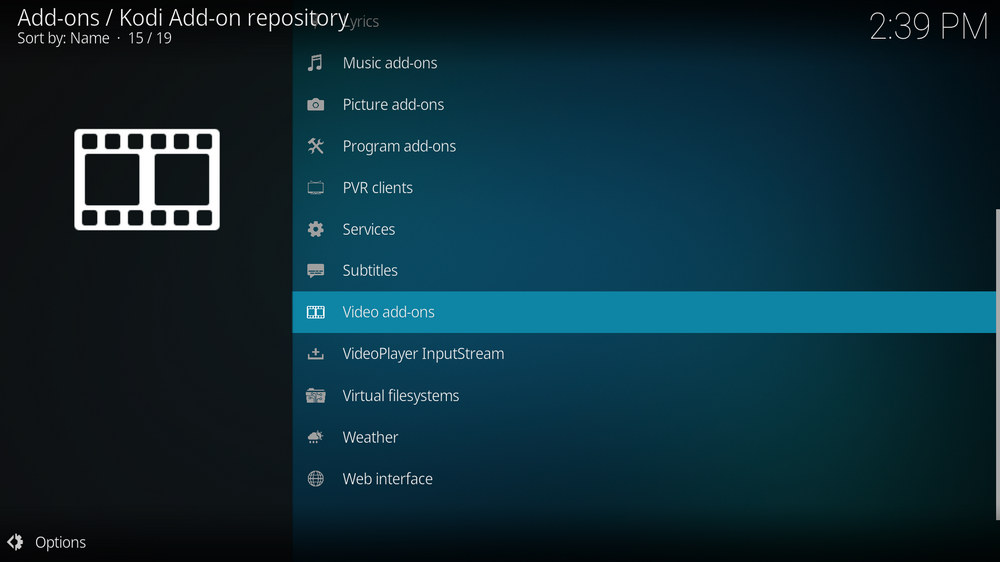Click the film strip icon for Video add-ons

click(315, 312)
